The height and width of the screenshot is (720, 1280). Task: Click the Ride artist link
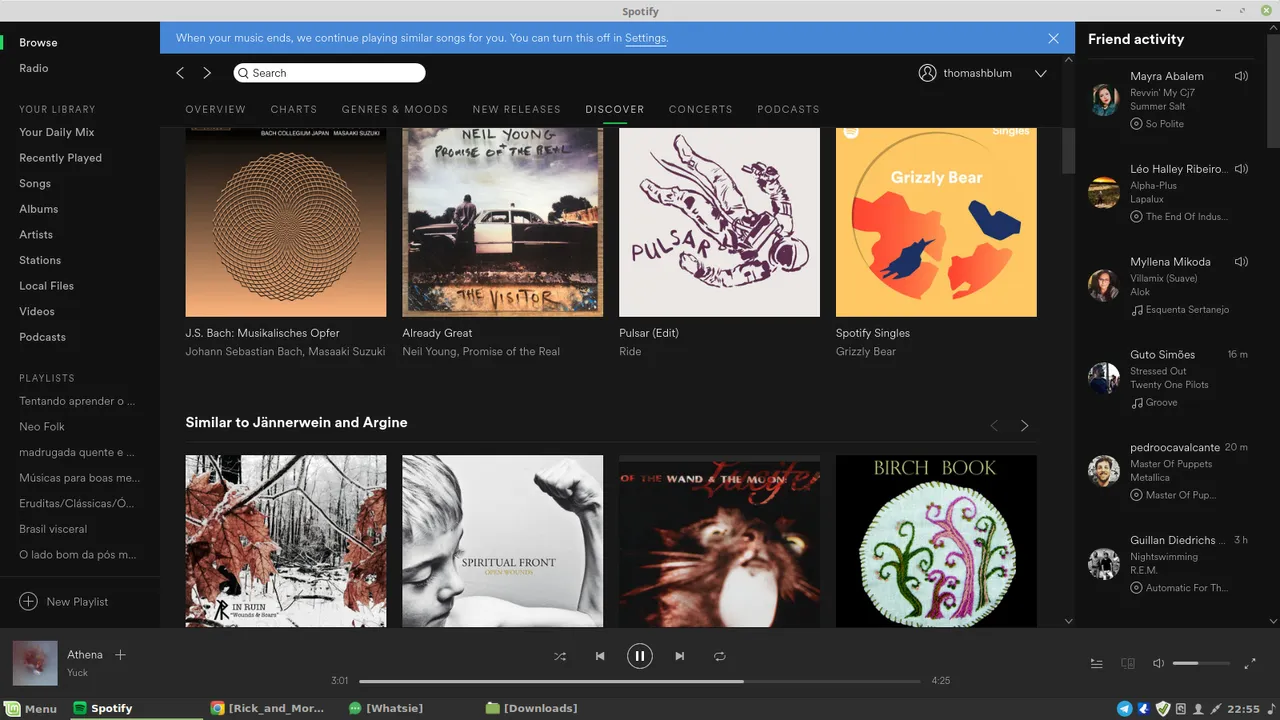(x=630, y=351)
